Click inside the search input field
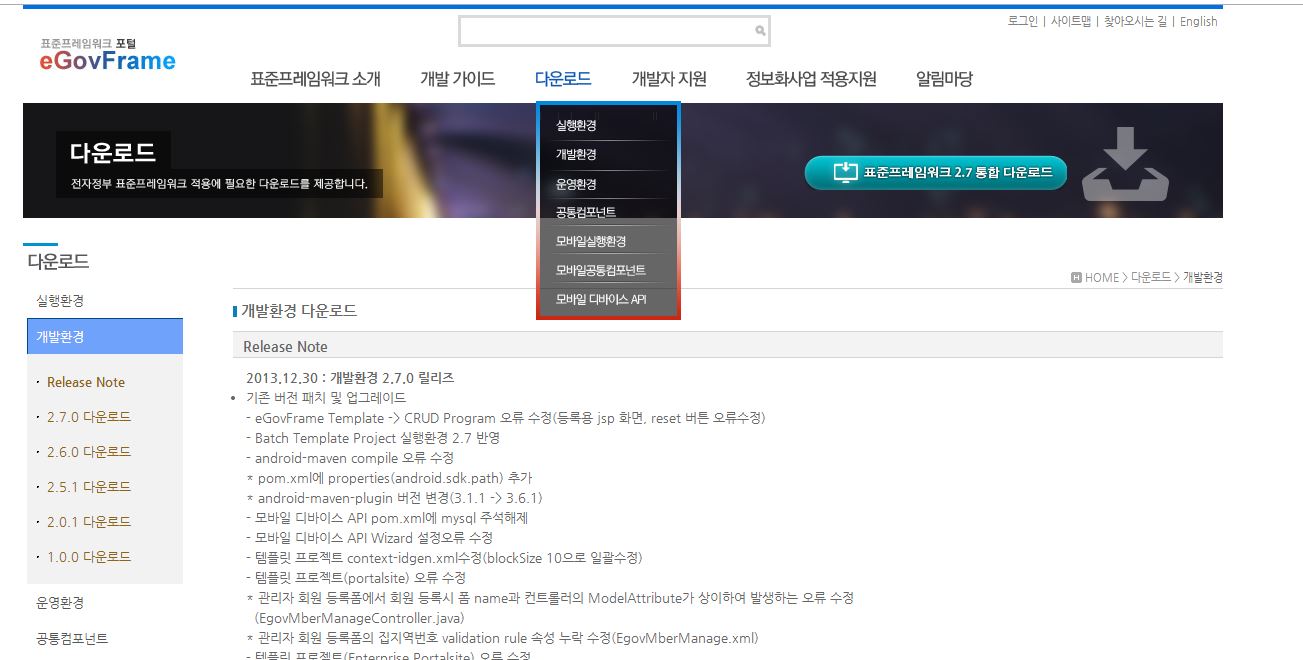1303x660 pixels. point(606,32)
